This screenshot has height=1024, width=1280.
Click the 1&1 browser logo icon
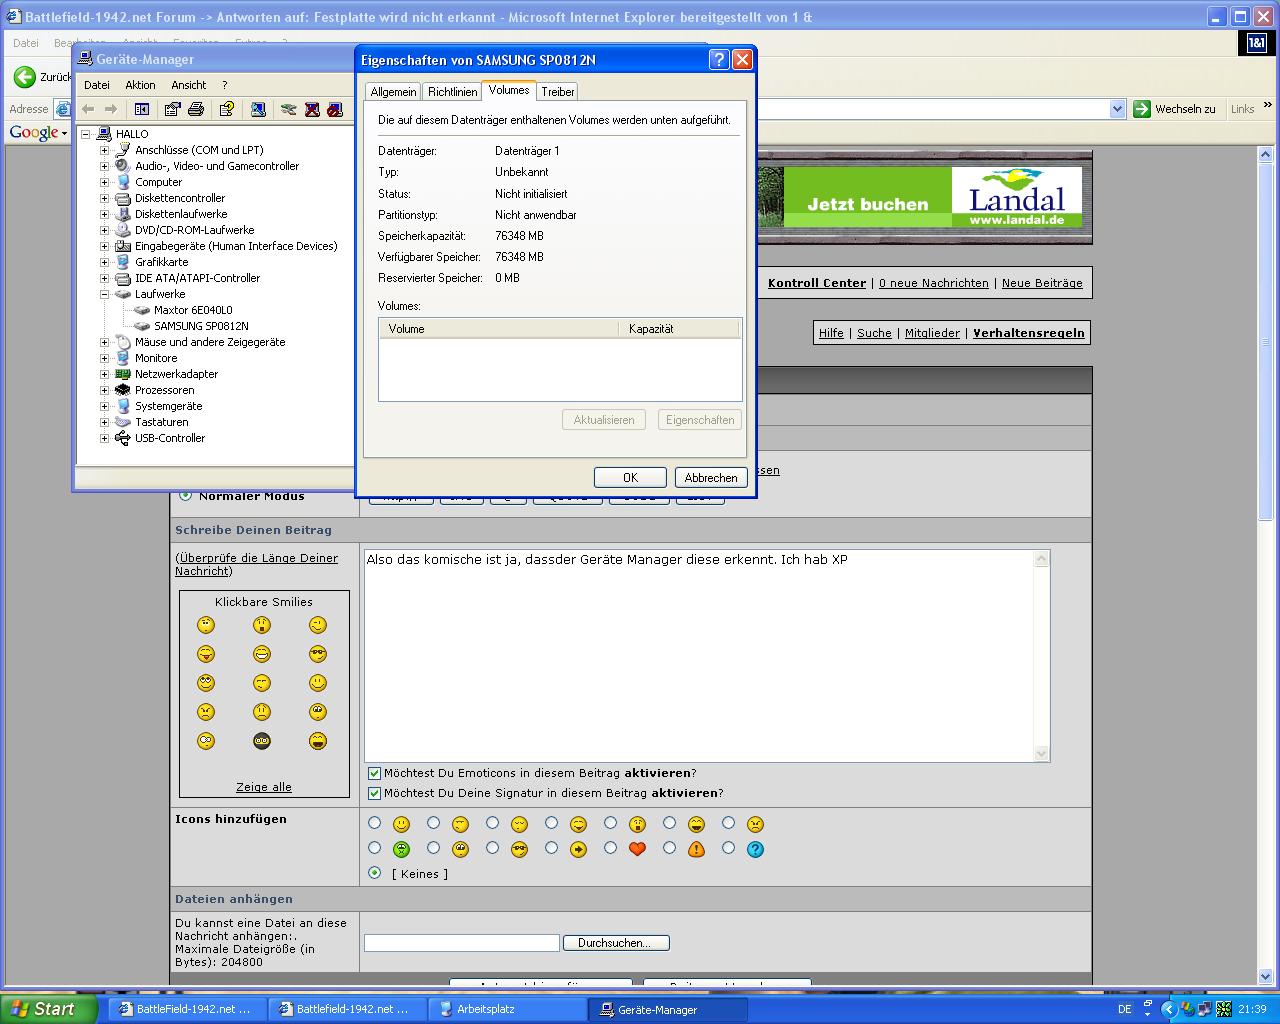[x=1256, y=43]
